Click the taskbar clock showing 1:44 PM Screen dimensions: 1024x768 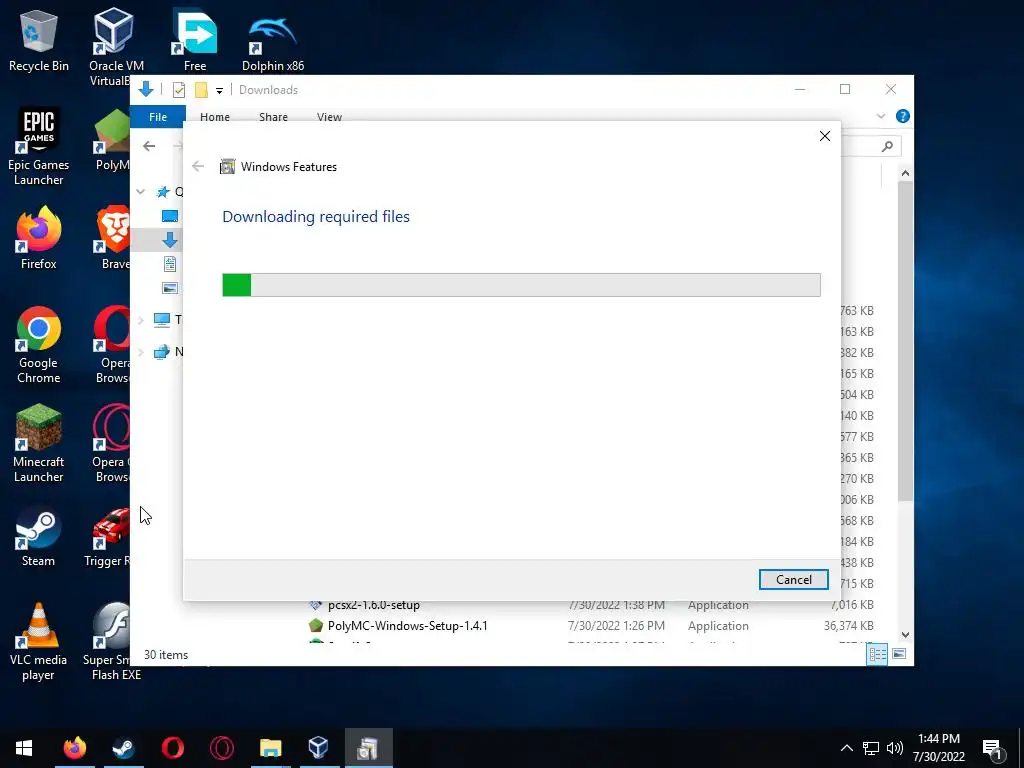point(938,748)
